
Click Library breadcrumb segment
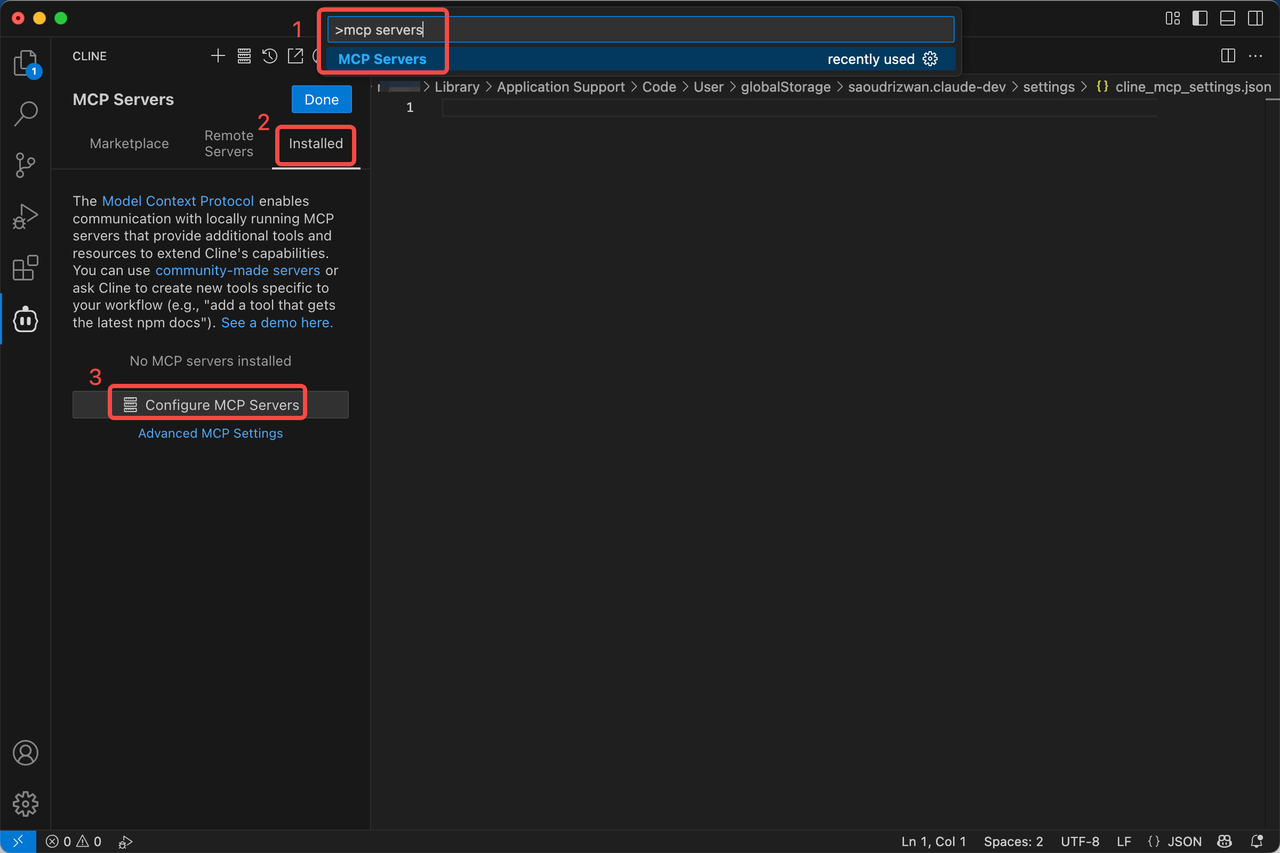(x=457, y=87)
